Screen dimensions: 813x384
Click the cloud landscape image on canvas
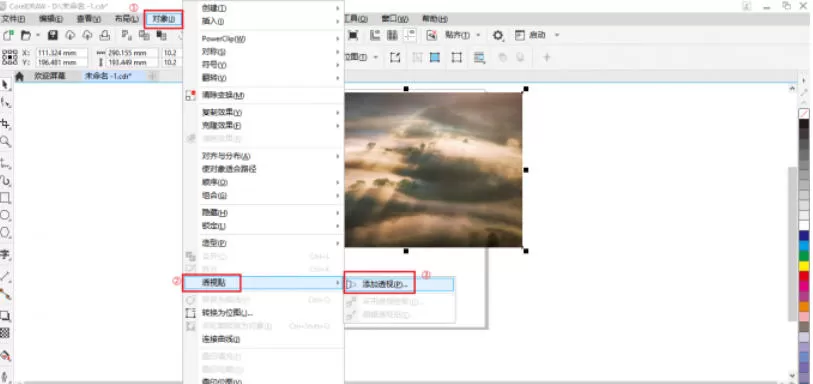433,169
